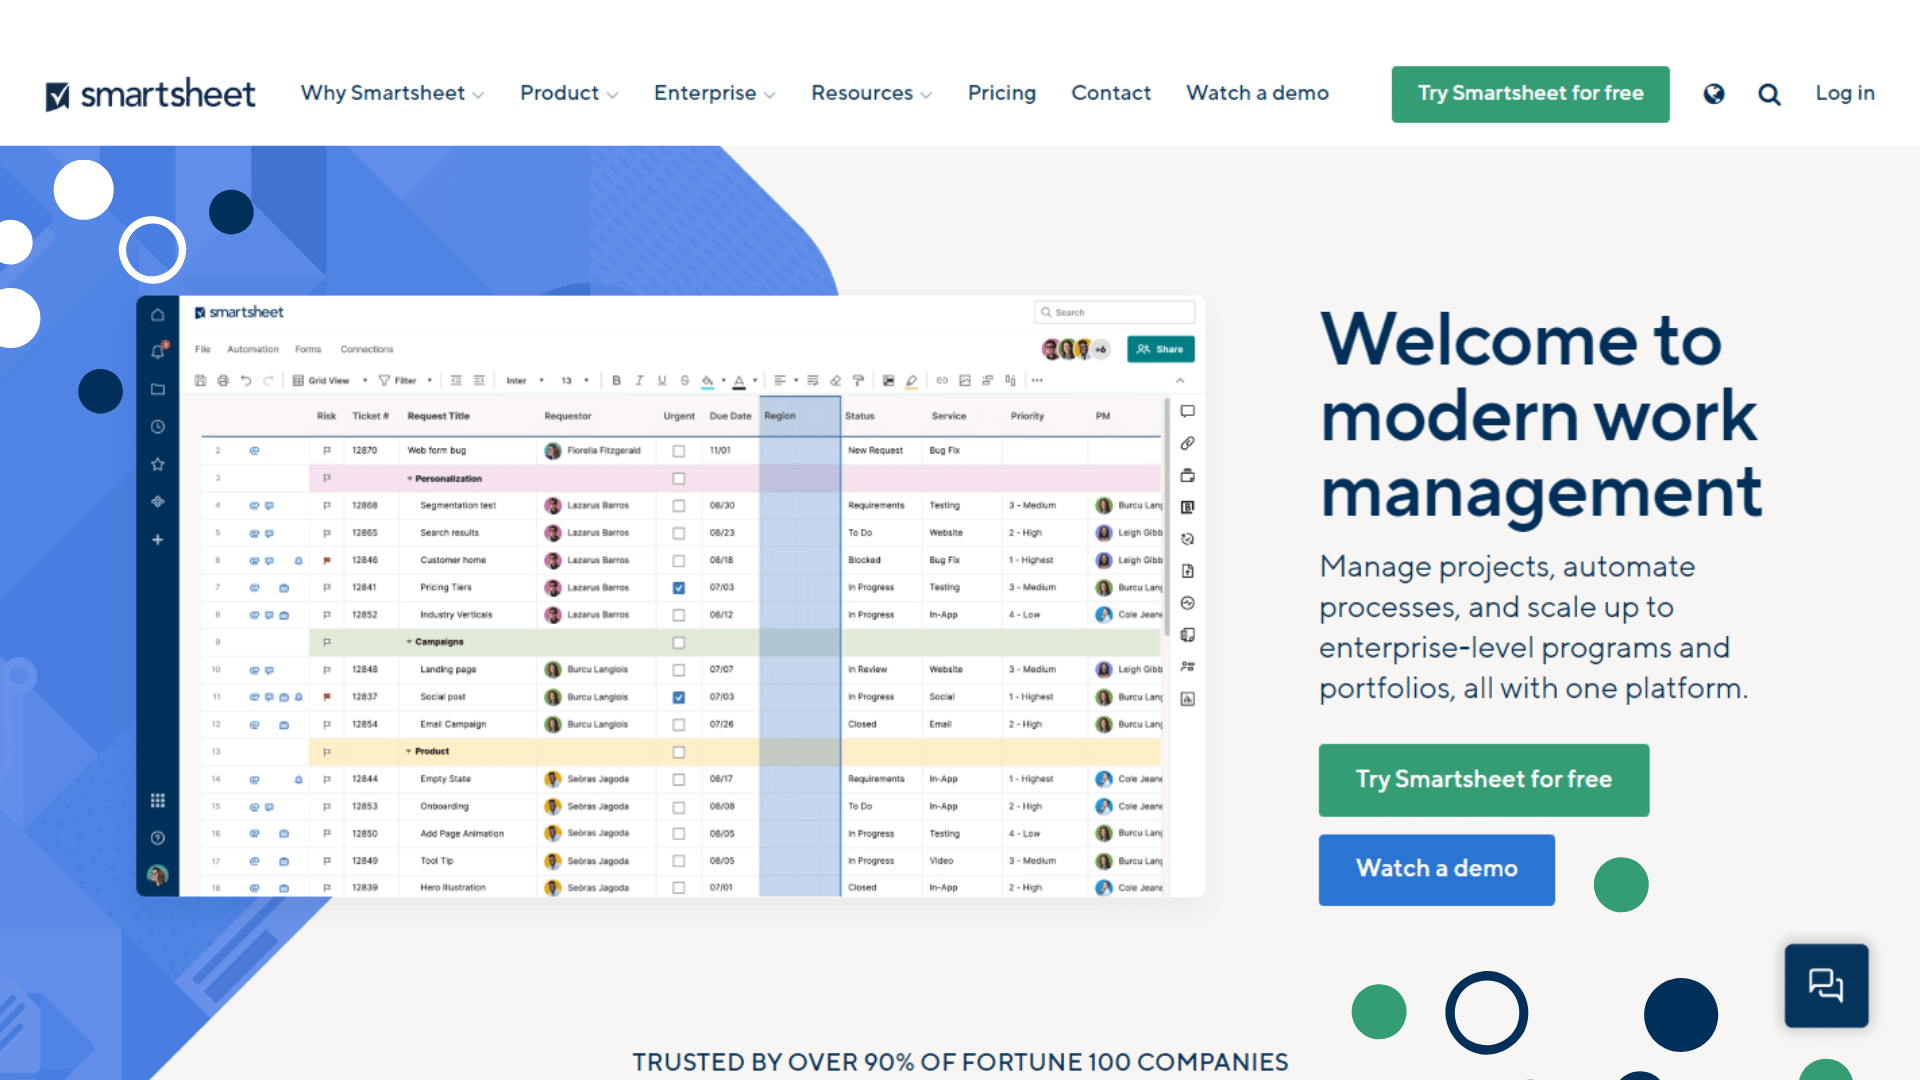Toggle Urgent checkbox for Search results
The height and width of the screenshot is (1080, 1920).
pyautogui.click(x=679, y=533)
